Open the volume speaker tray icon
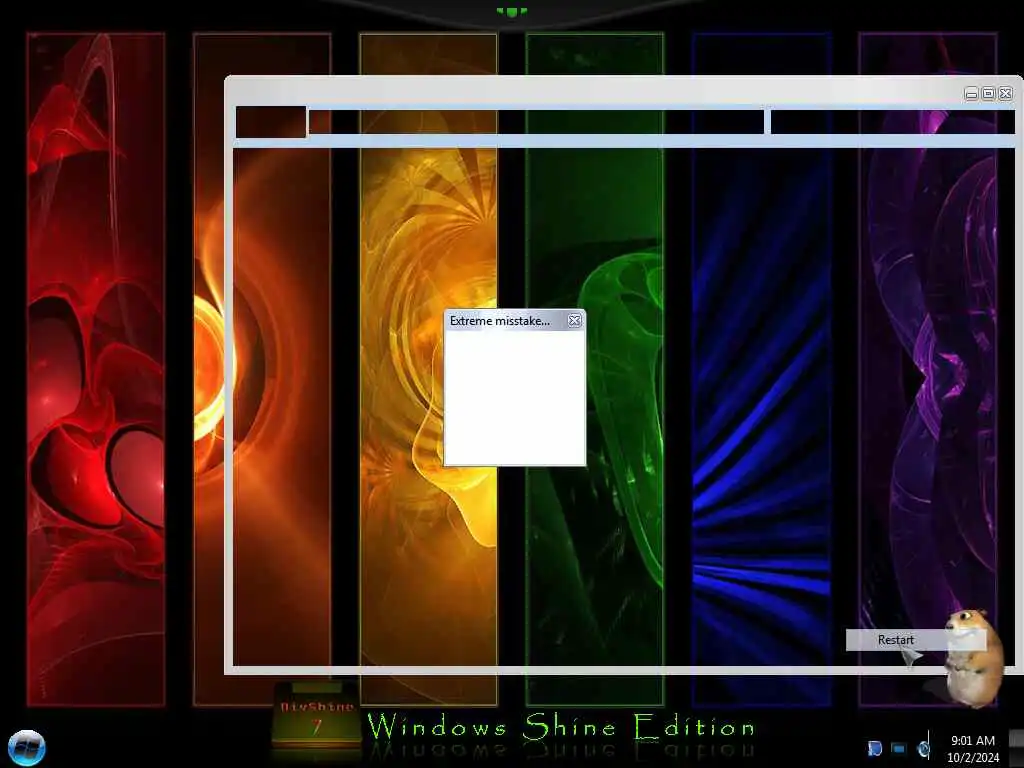Image resolution: width=1024 pixels, height=768 pixels. tap(924, 748)
